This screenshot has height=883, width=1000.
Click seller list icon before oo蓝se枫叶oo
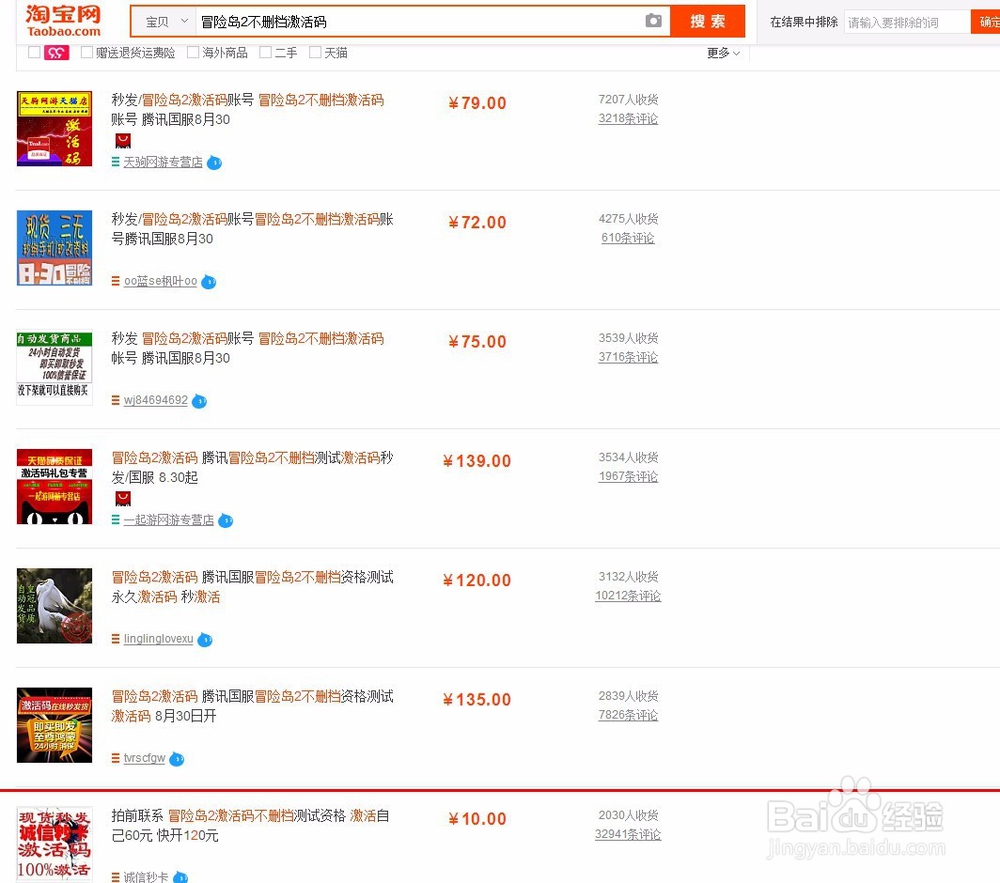click(x=115, y=281)
